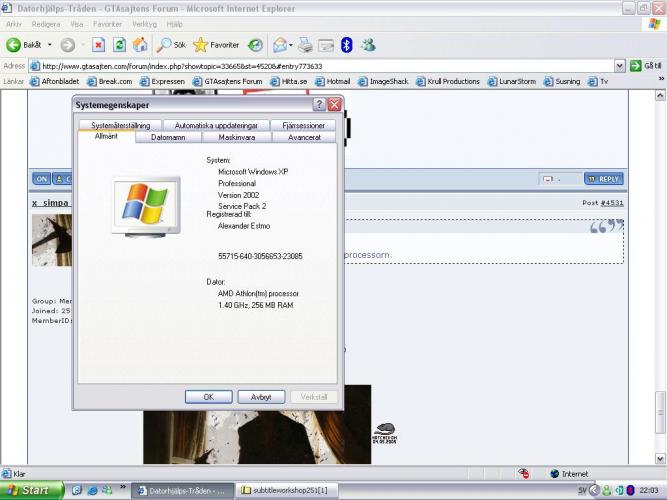Open the Start menu button

click(x=31, y=490)
